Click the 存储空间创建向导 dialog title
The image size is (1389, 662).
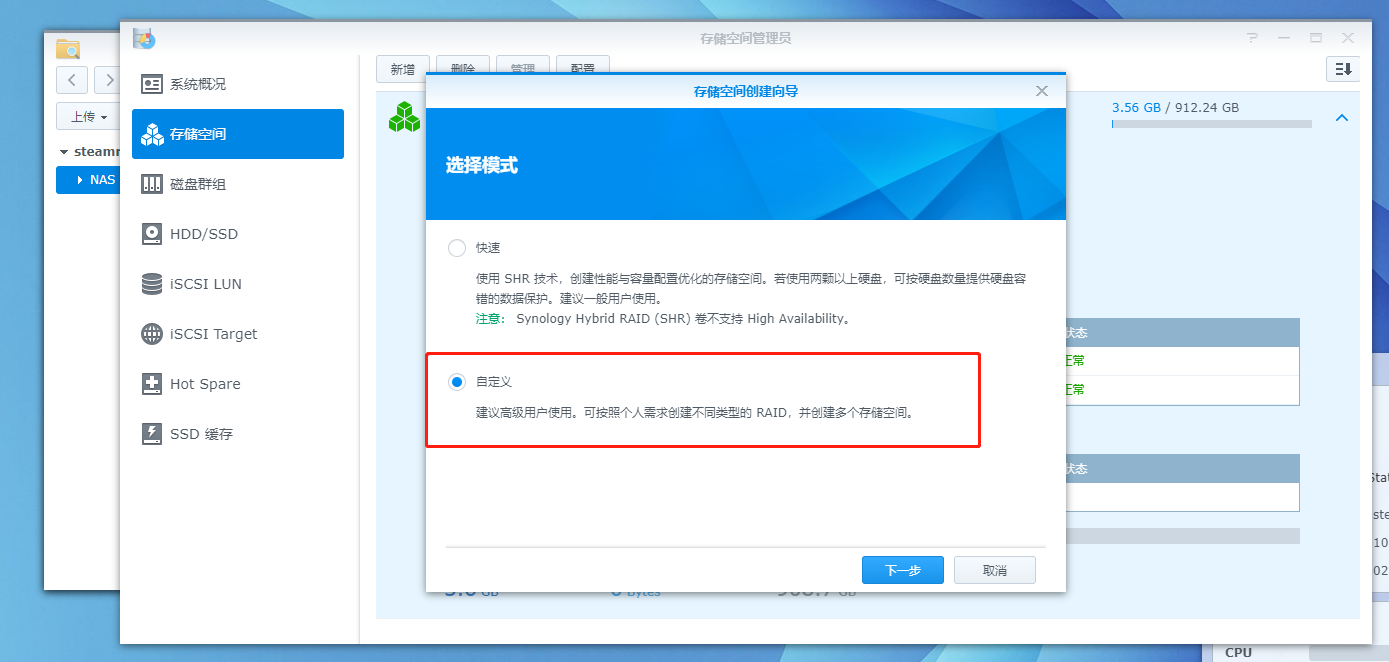click(746, 91)
